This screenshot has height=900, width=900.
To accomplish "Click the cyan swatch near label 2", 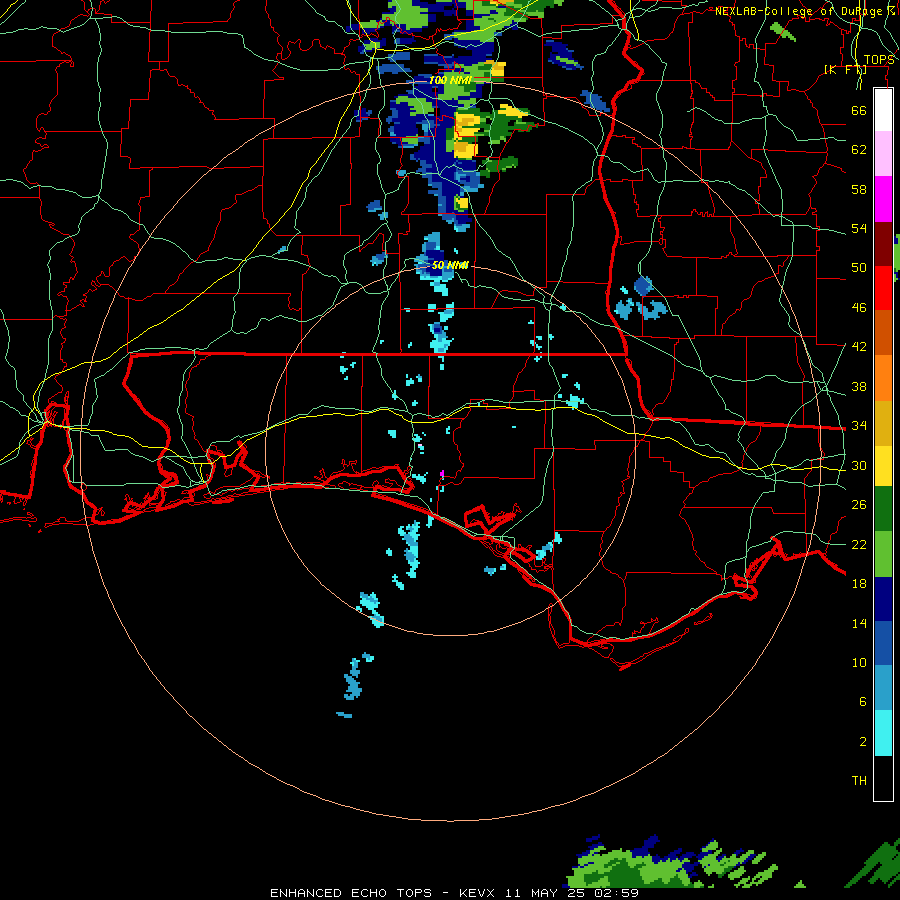I will [x=883, y=733].
